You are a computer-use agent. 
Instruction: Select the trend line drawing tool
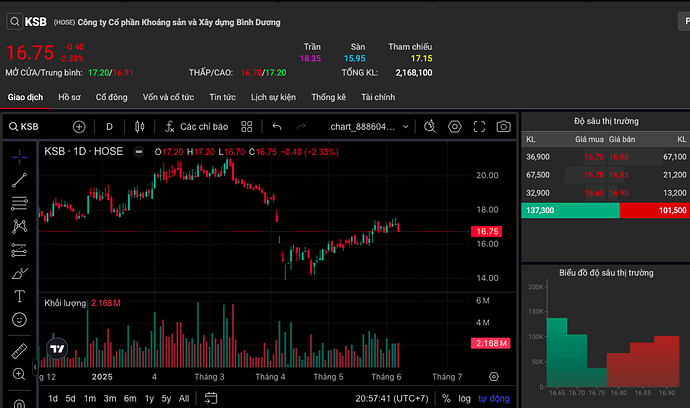coord(19,180)
